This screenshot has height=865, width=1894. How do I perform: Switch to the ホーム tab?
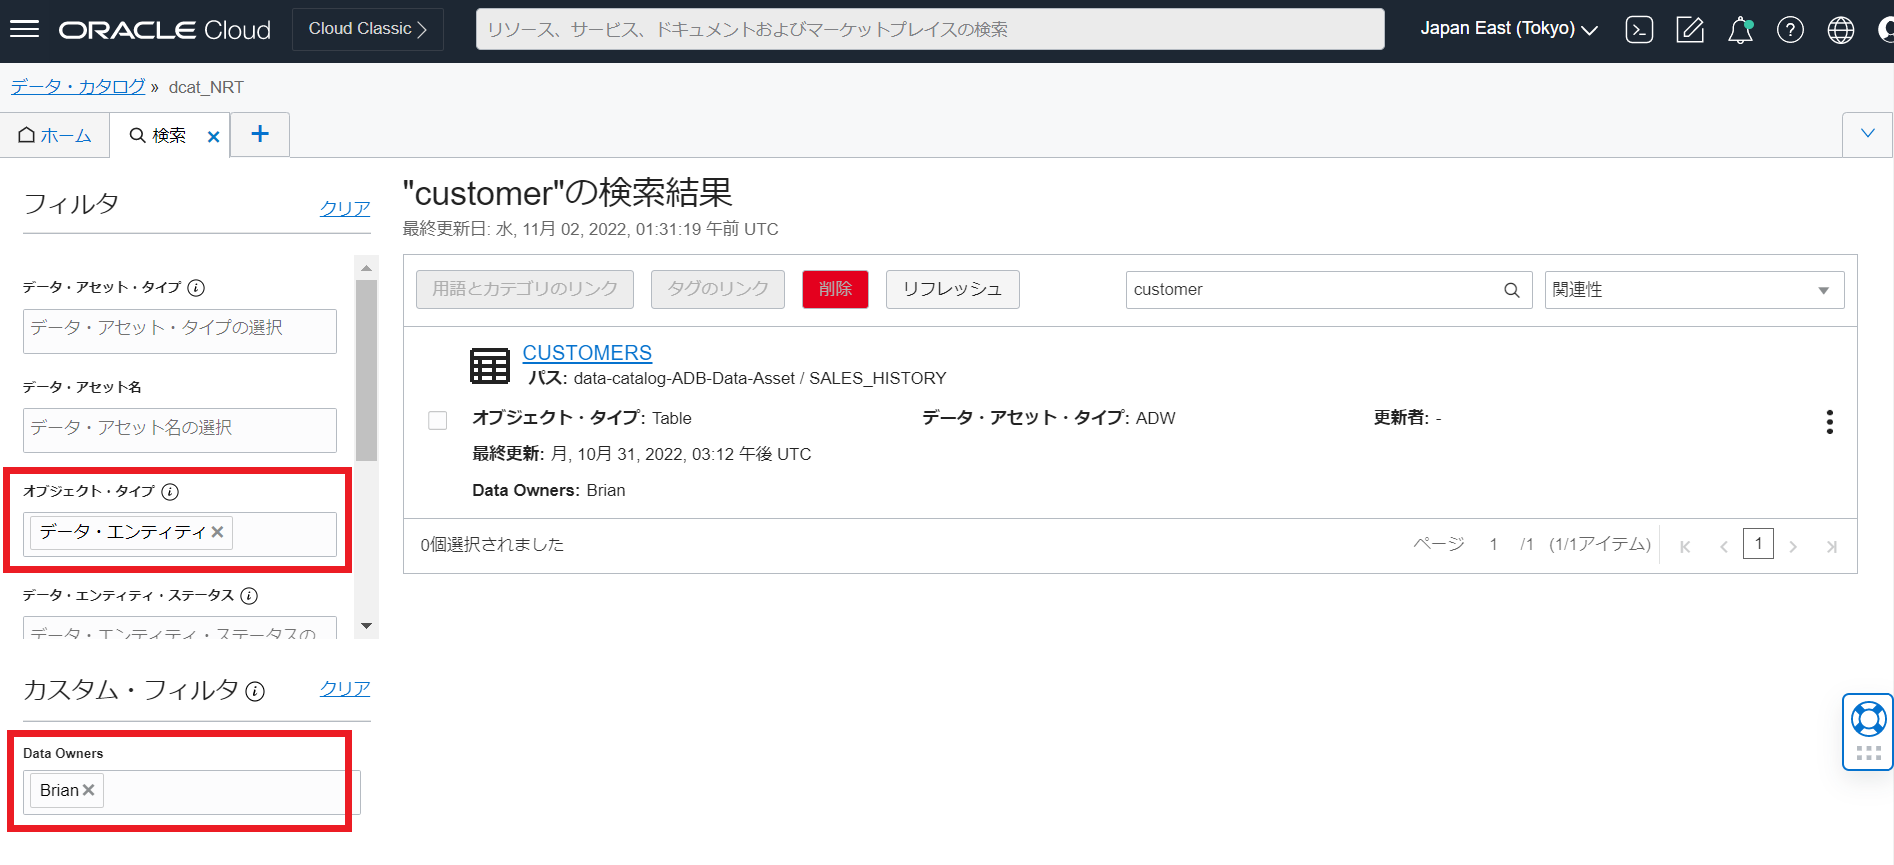point(56,135)
